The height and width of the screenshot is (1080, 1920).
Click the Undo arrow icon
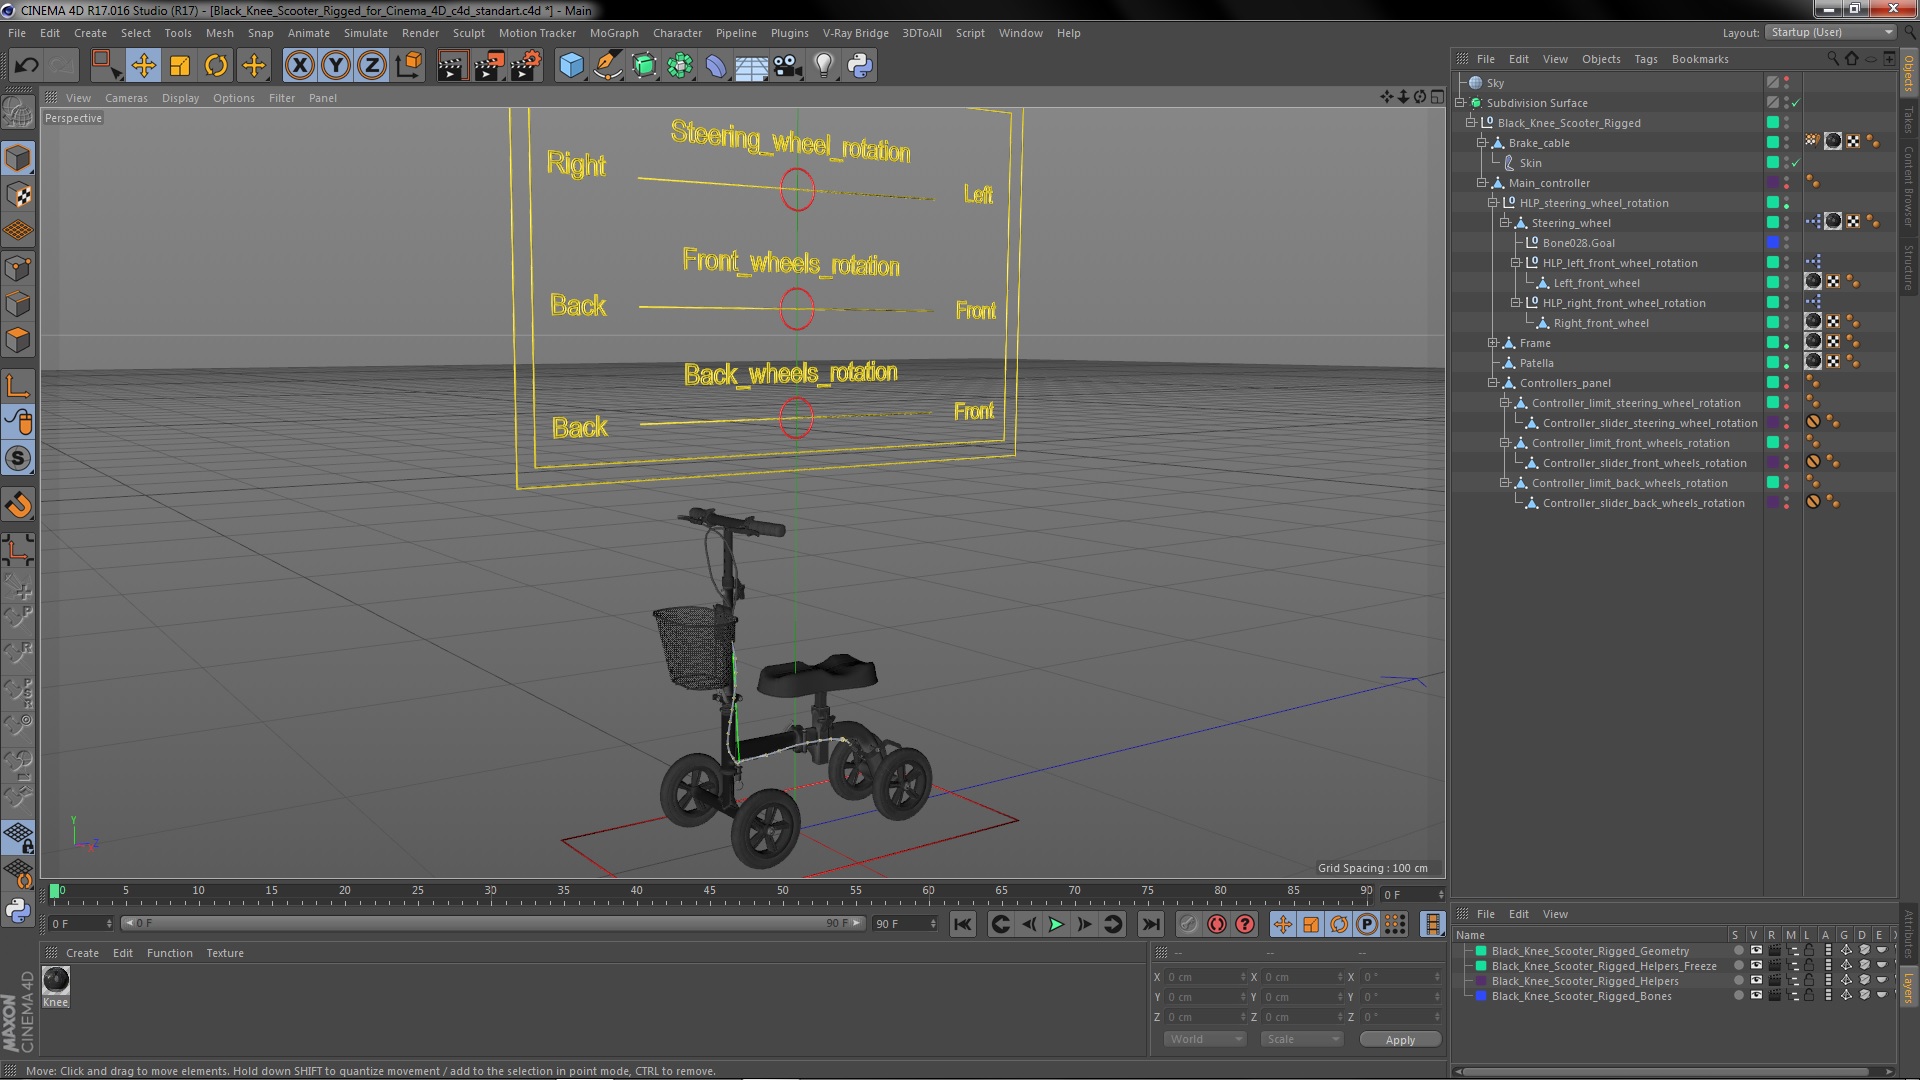tap(26, 66)
